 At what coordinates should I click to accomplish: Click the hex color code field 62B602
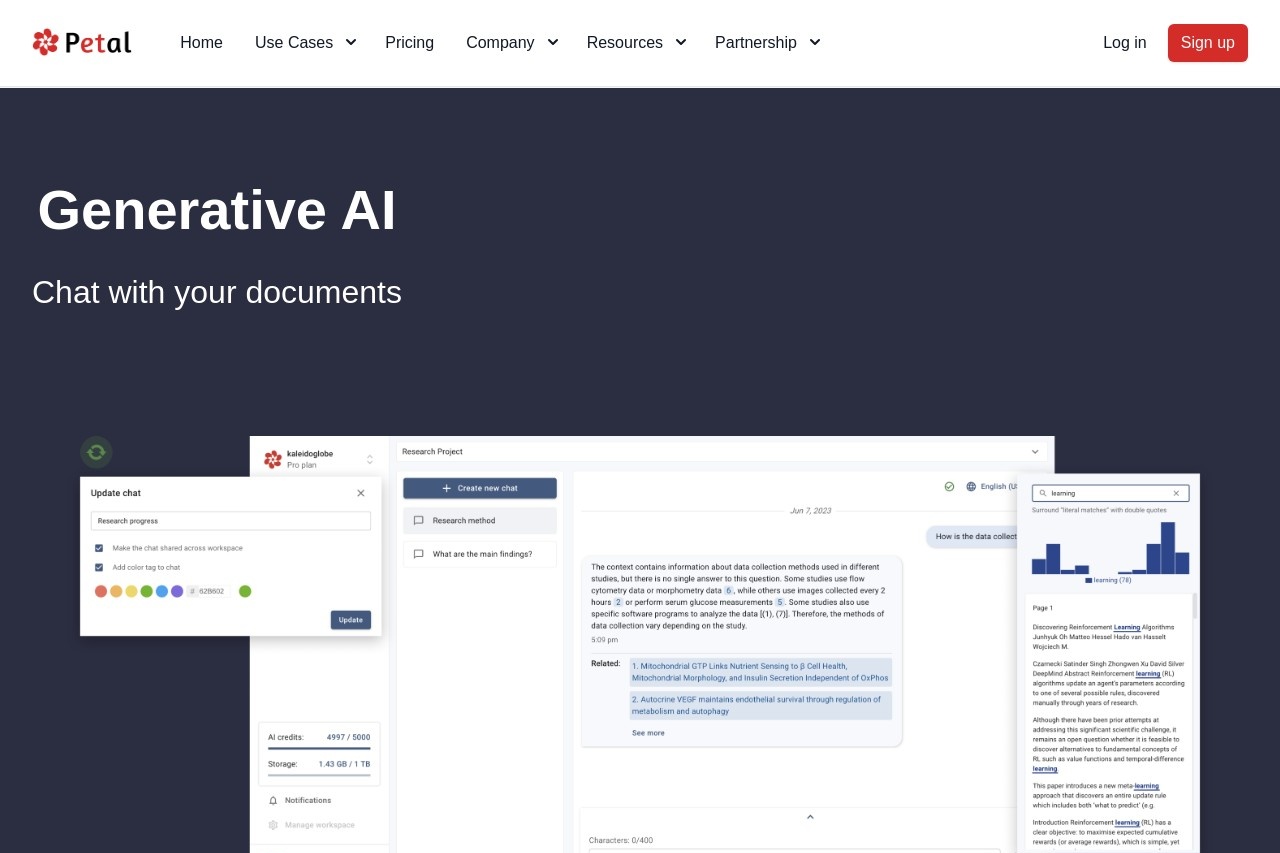(x=208, y=591)
